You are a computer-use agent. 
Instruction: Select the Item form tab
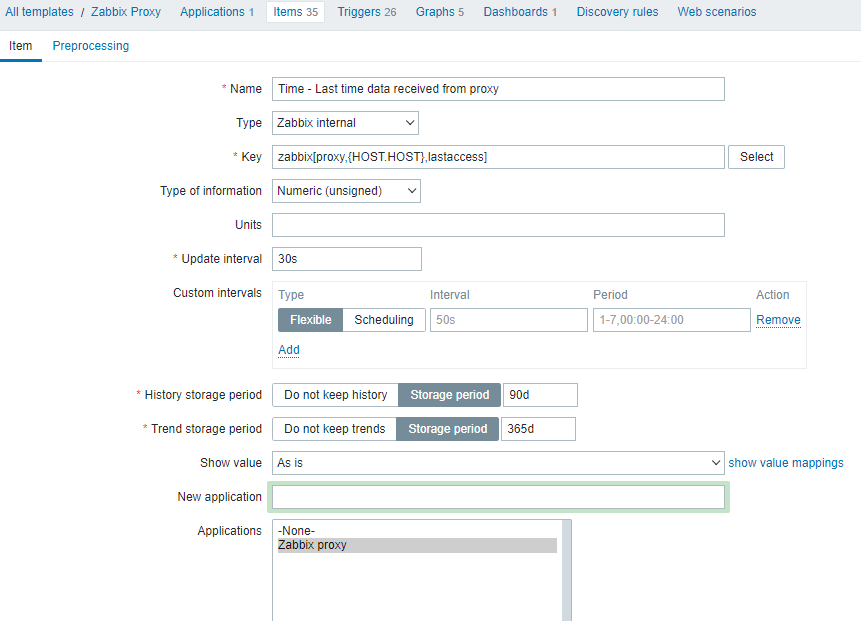coord(20,46)
